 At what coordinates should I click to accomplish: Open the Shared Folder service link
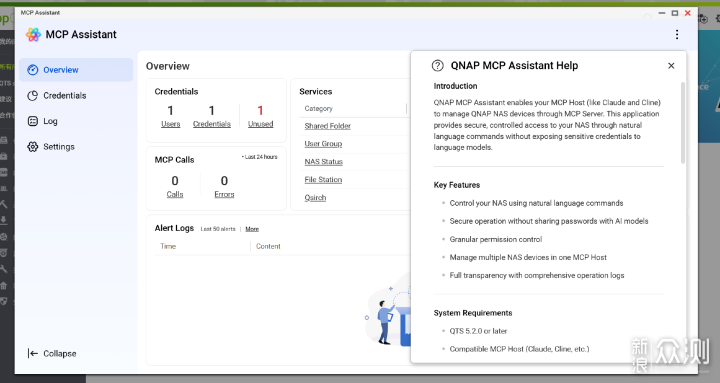327,126
